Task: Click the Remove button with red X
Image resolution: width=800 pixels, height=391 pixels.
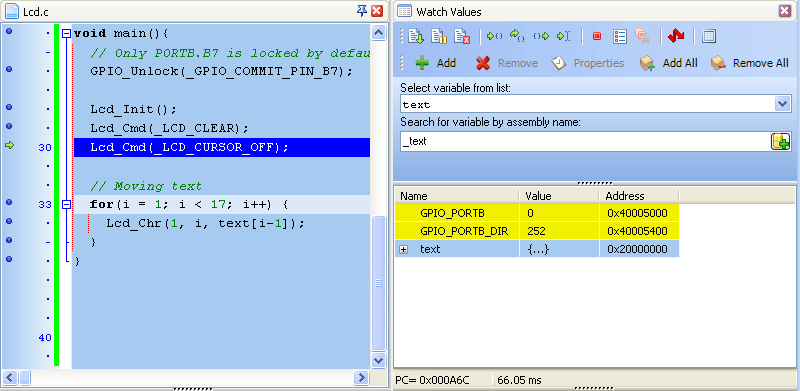Action: (x=507, y=63)
